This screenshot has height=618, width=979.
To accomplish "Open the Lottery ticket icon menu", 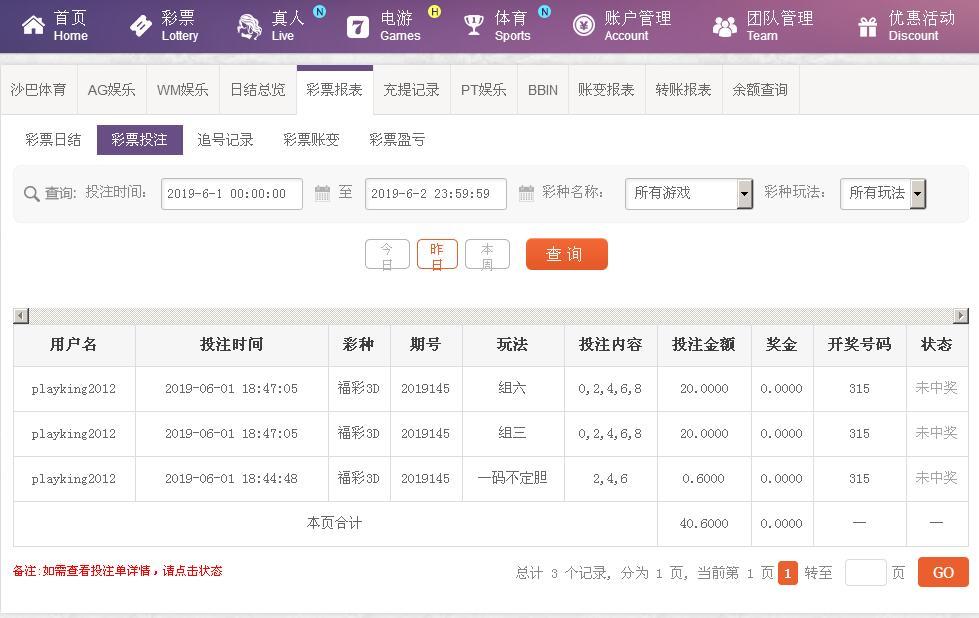I will (x=141, y=26).
